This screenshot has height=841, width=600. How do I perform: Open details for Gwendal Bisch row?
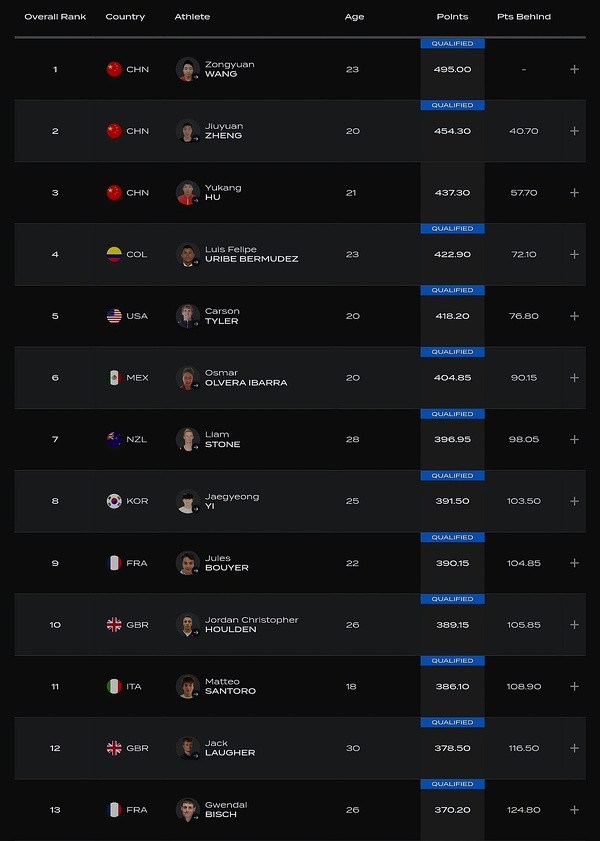click(574, 810)
